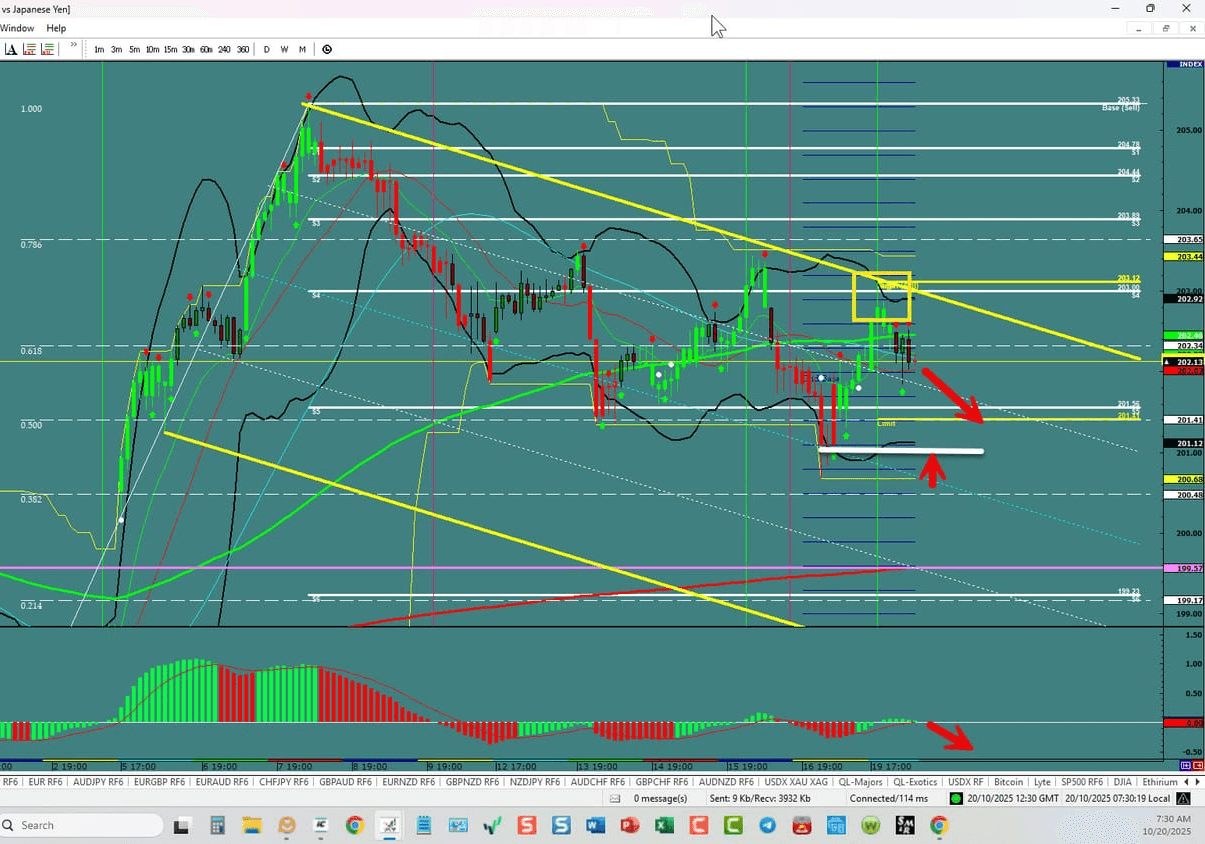
Task: Toggle the padlock icon in the status bar
Action: pyautogui.click(x=1183, y=798)
